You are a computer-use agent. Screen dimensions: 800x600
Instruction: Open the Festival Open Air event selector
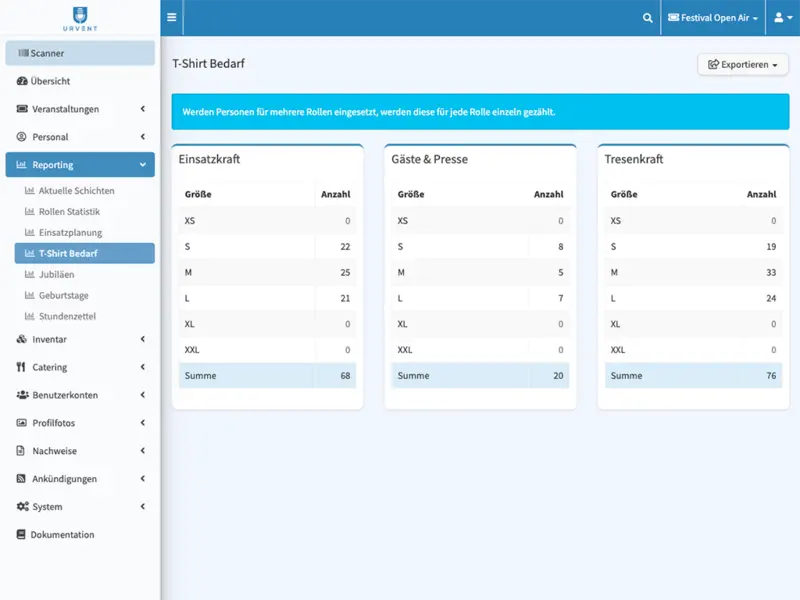tap(713, 18)
